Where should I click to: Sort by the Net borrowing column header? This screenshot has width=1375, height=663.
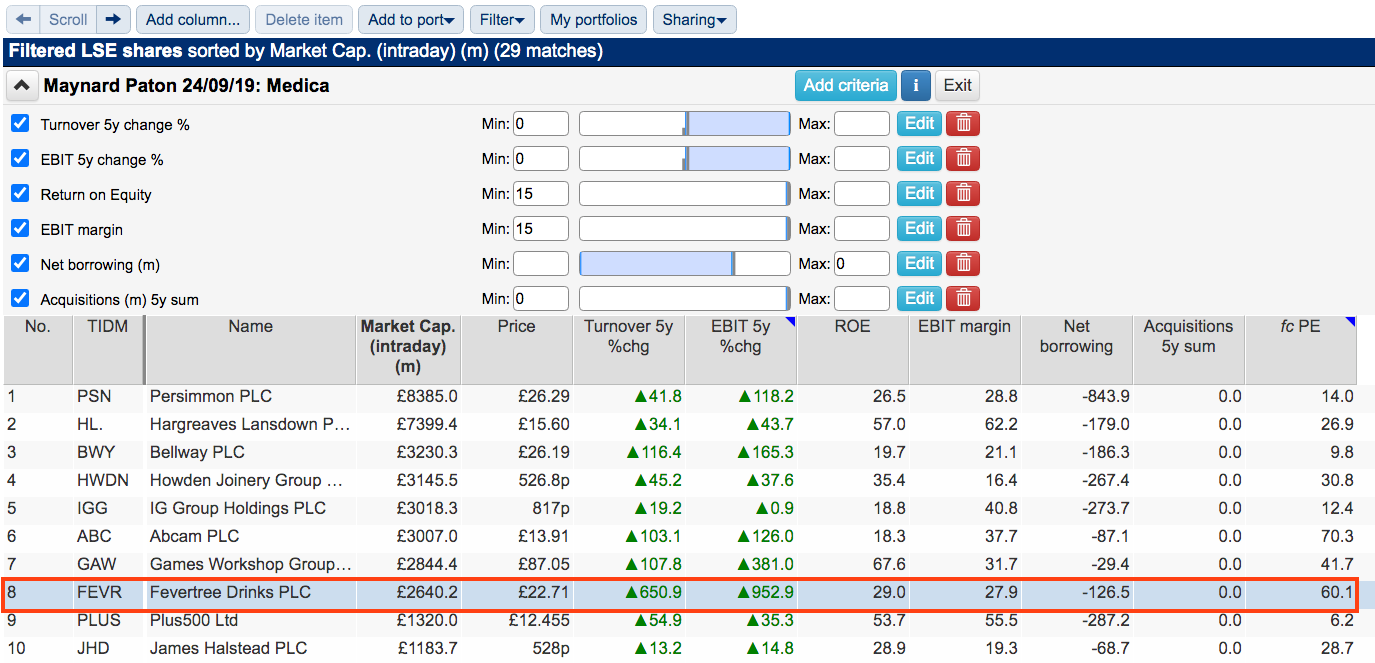click(1077, 349)
